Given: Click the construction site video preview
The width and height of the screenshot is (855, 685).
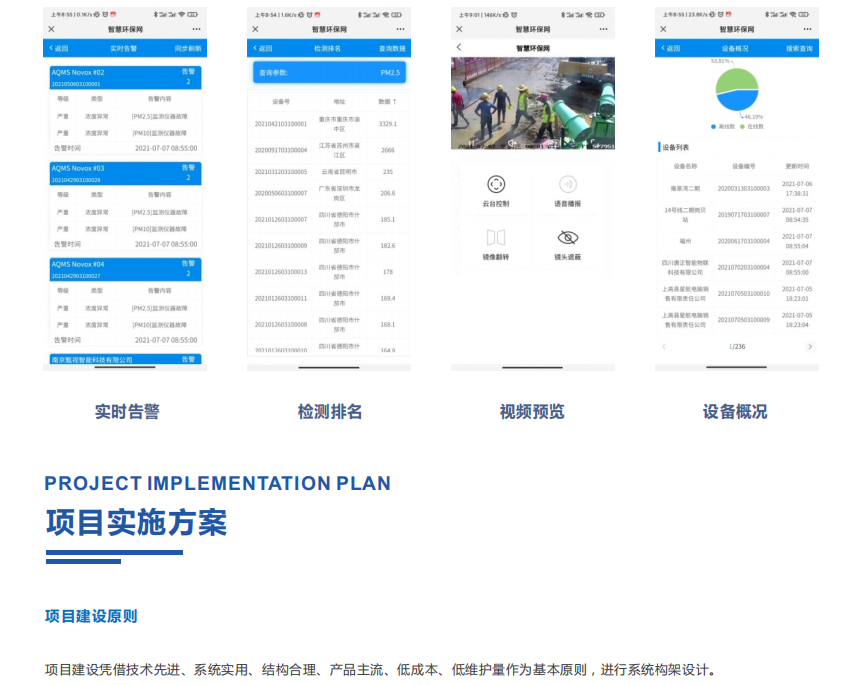Looking at the screenshot, I should click(532, 103).
